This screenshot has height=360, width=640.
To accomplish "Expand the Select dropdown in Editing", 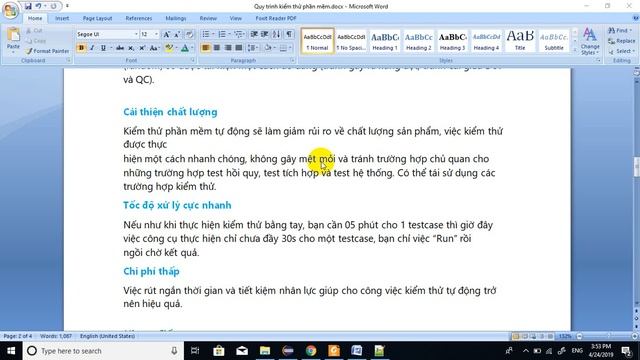I will coord(633,51).
